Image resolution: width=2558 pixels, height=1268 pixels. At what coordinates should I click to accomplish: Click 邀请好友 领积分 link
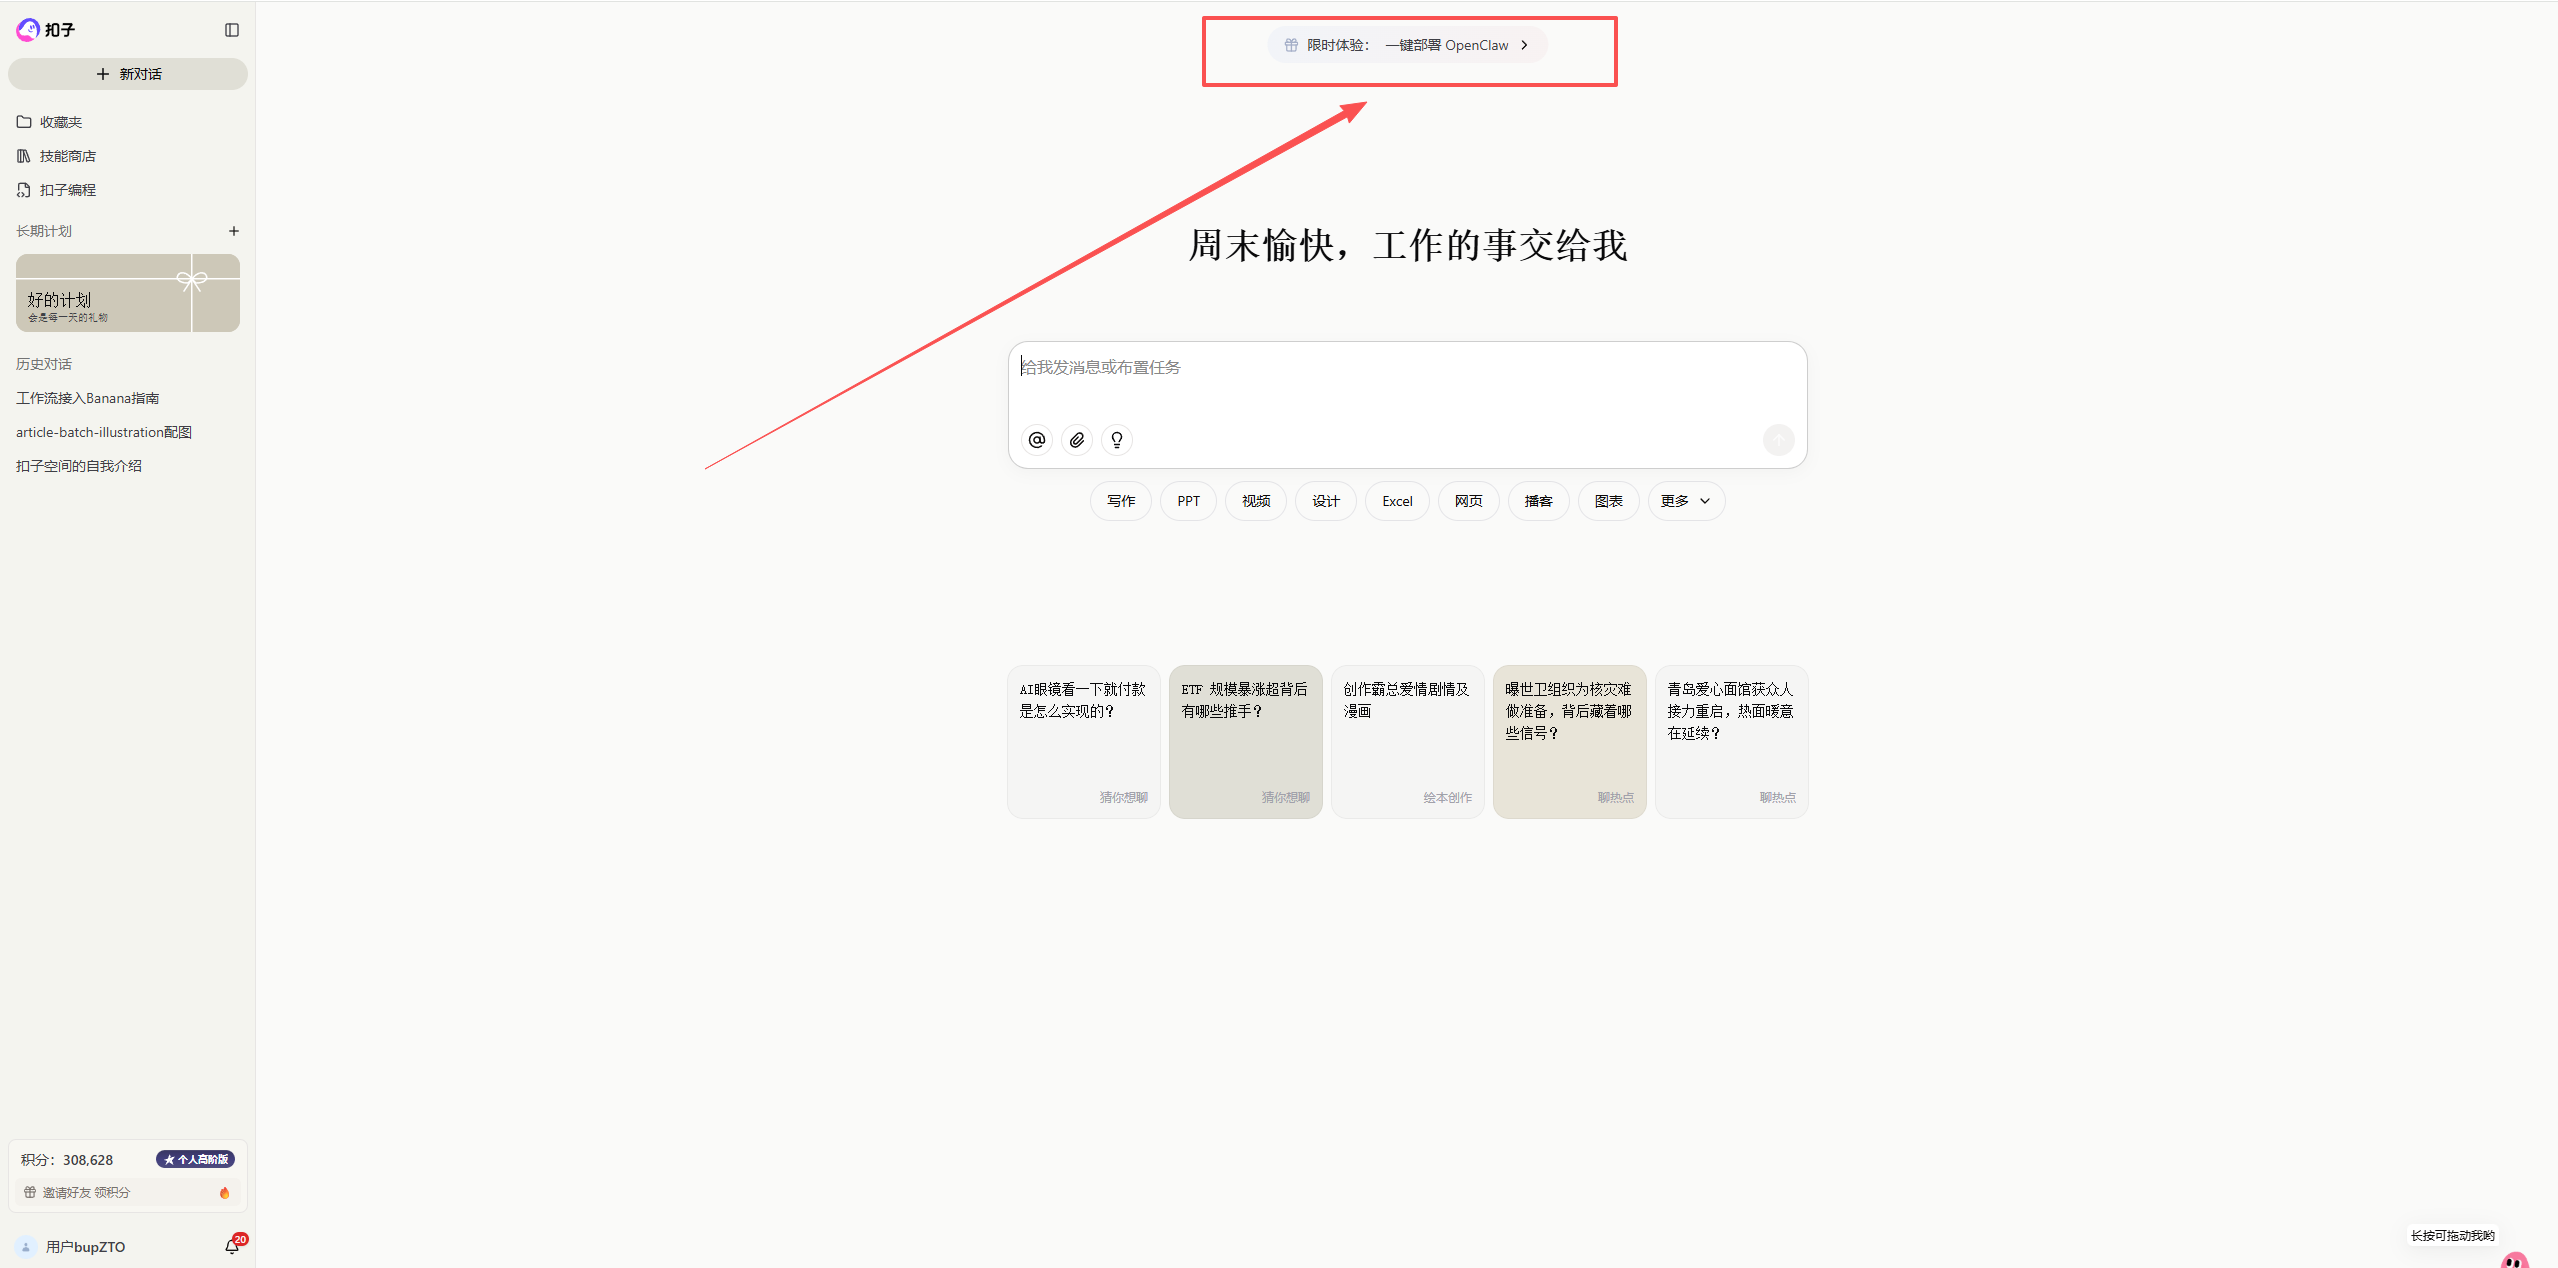pos(86,1192)
